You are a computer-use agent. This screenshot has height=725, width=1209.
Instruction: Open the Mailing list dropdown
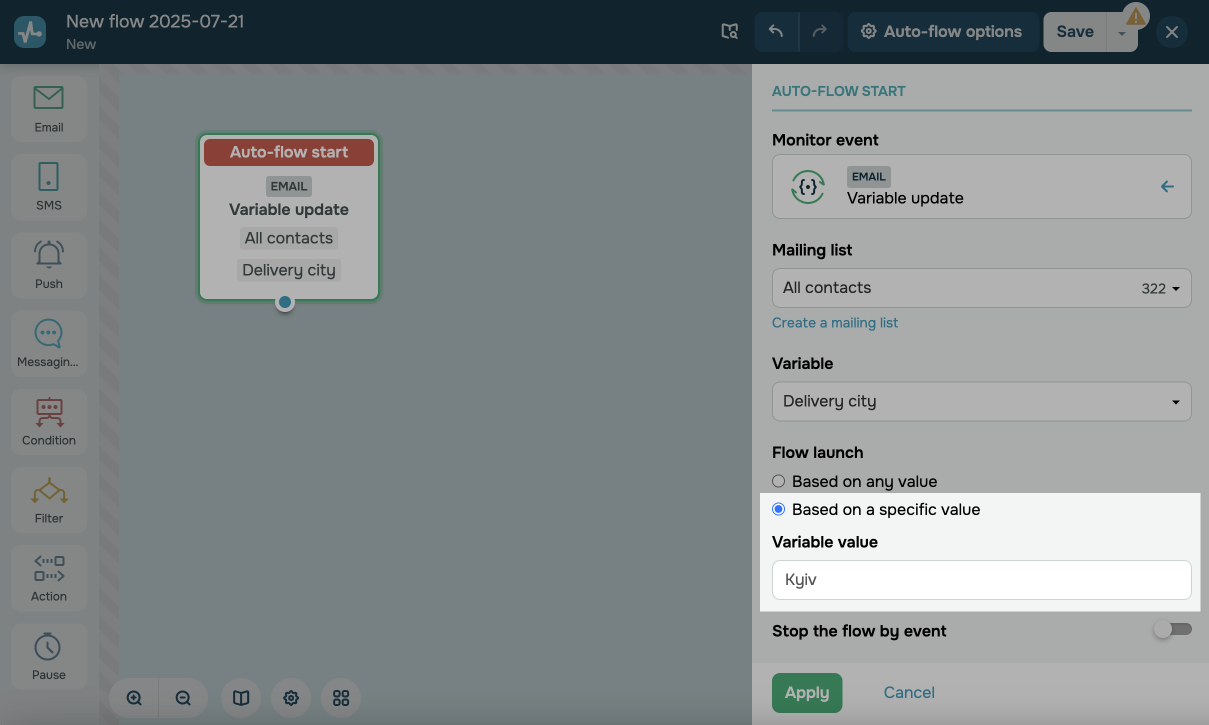981,288
